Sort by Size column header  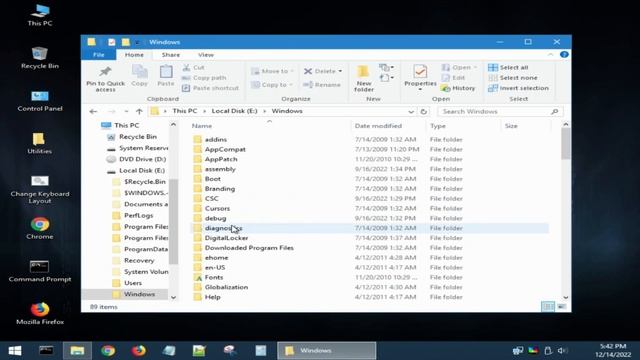pyautogui.click(x=526, y=126)
